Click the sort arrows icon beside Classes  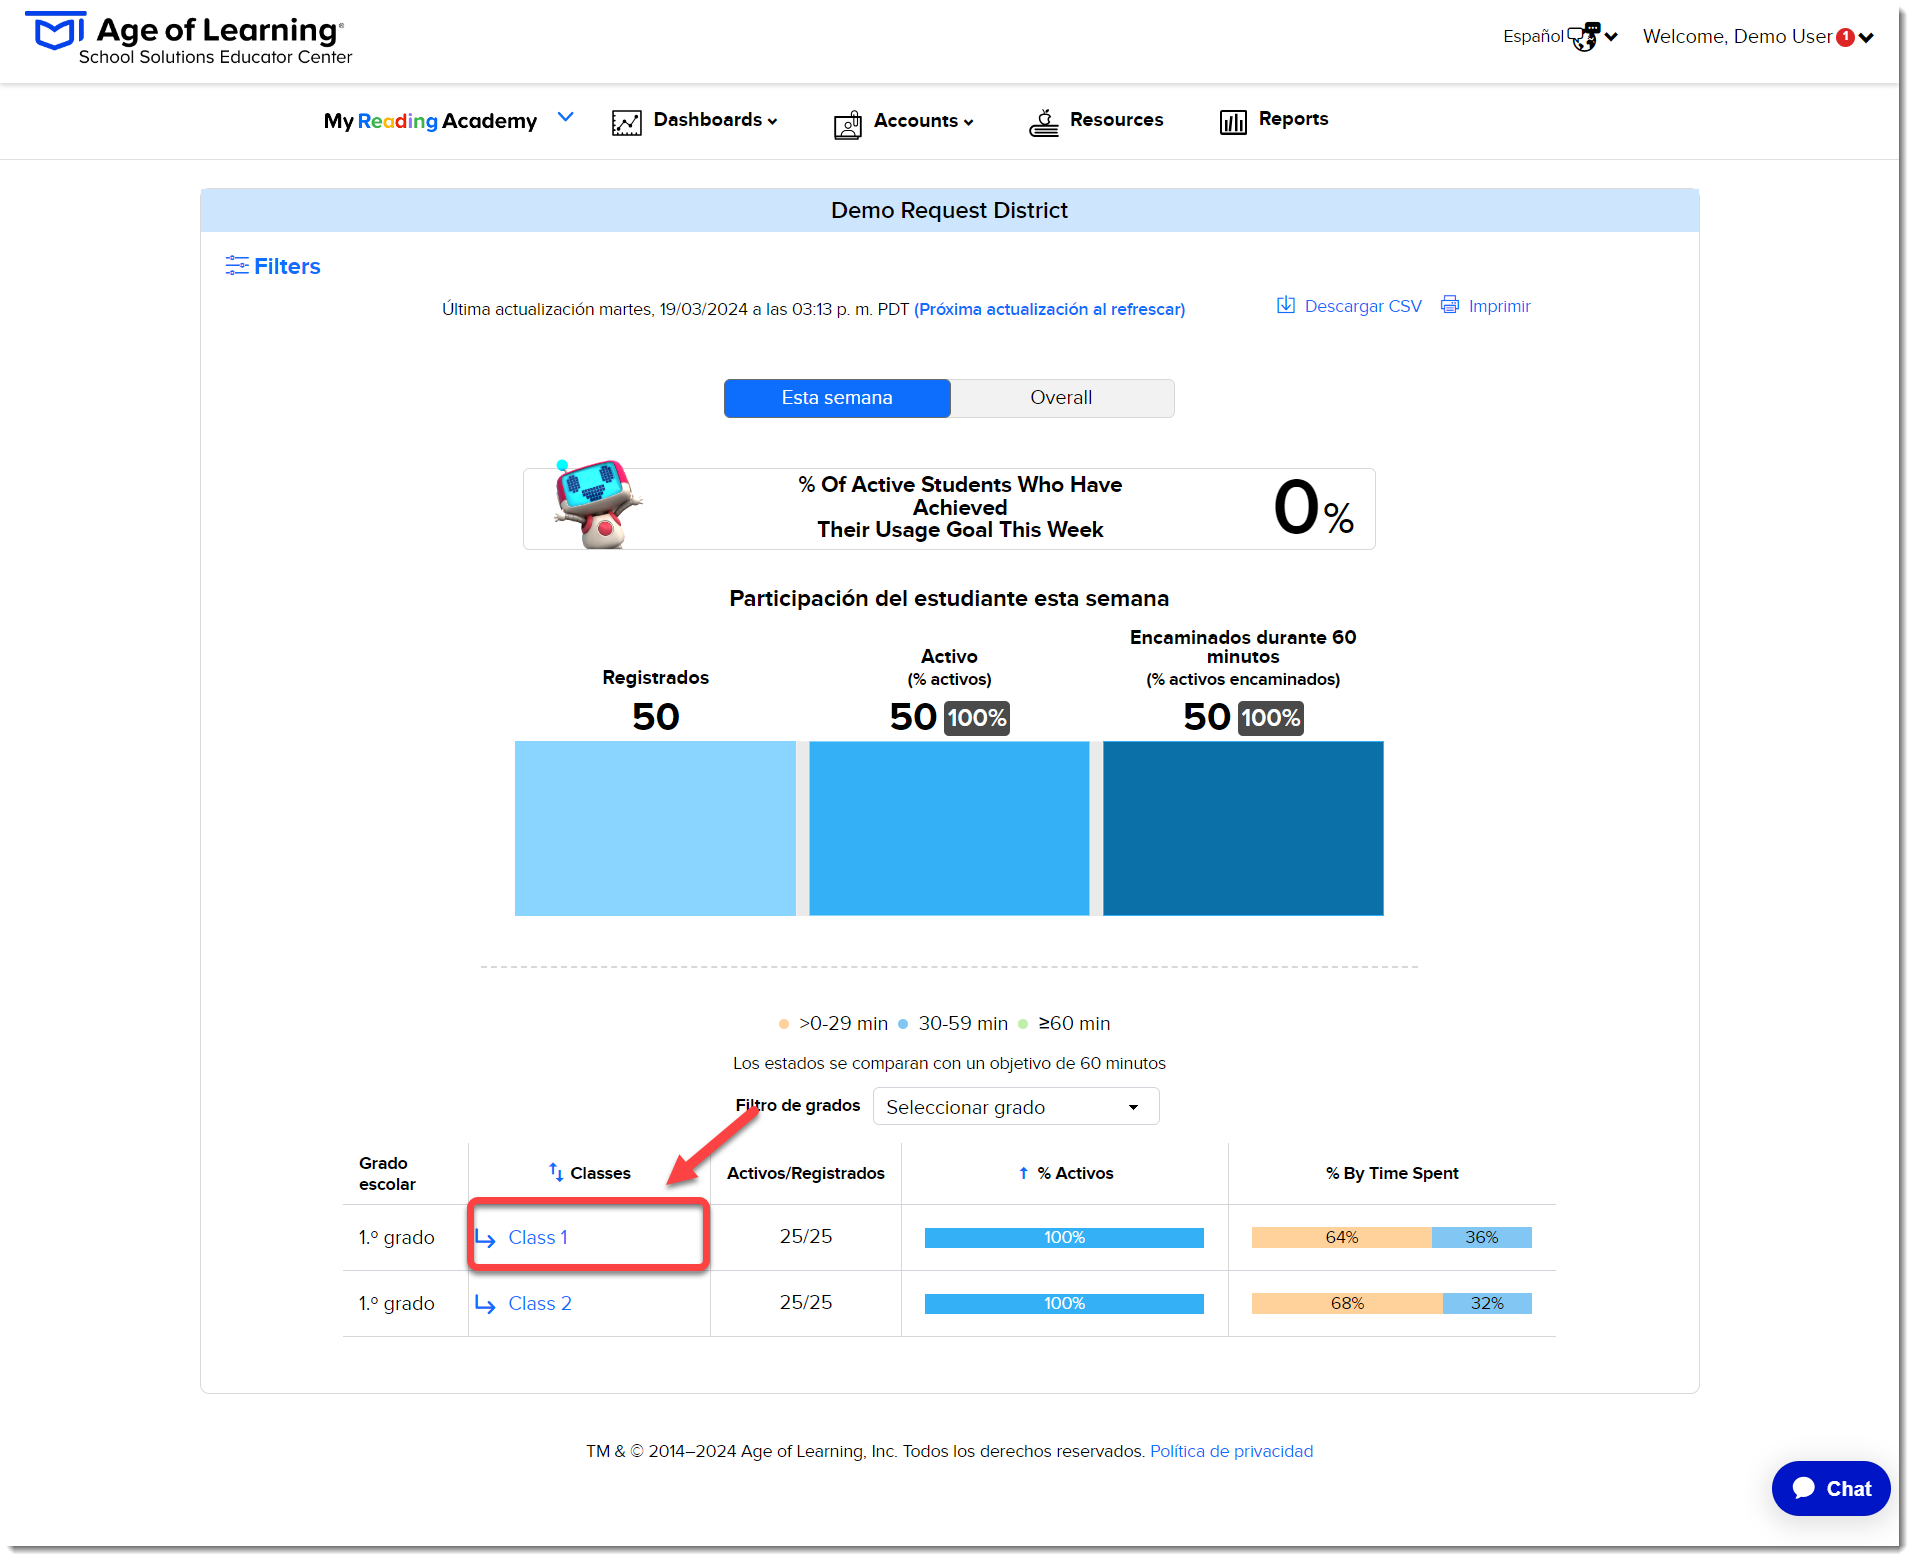click(556, 1171)
